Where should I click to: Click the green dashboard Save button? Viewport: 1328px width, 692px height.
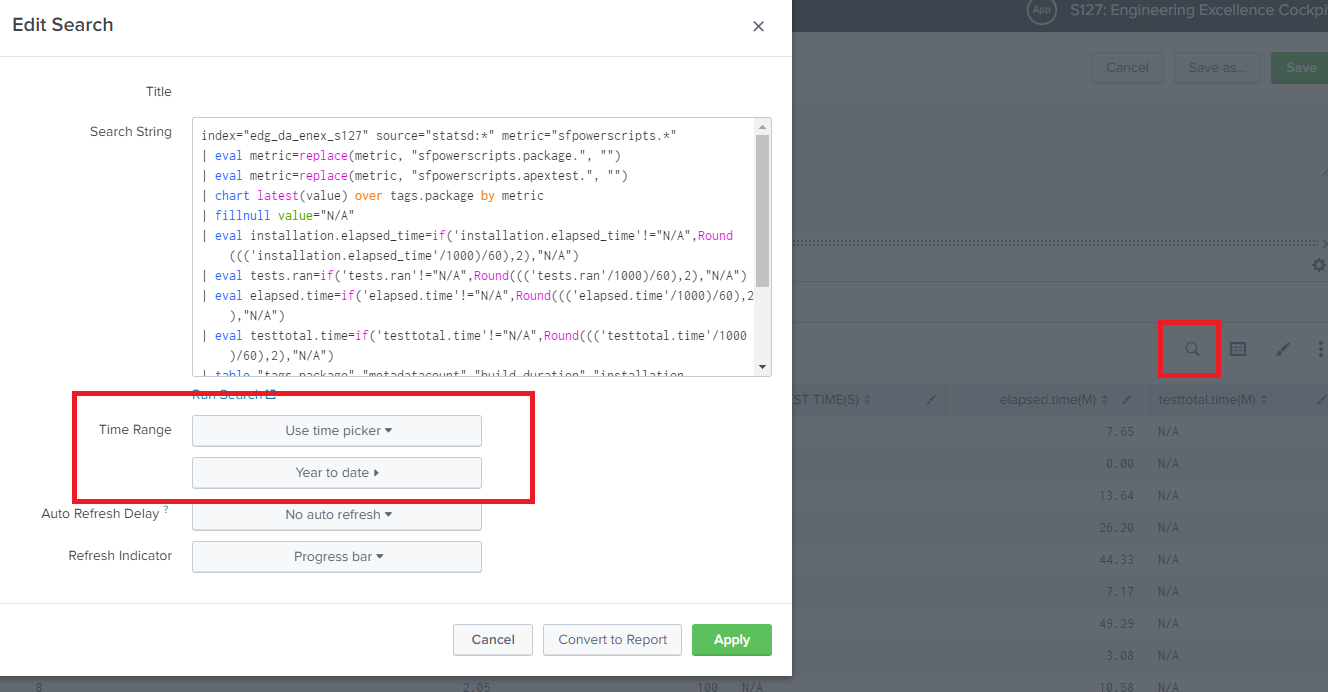point(1300,68)
